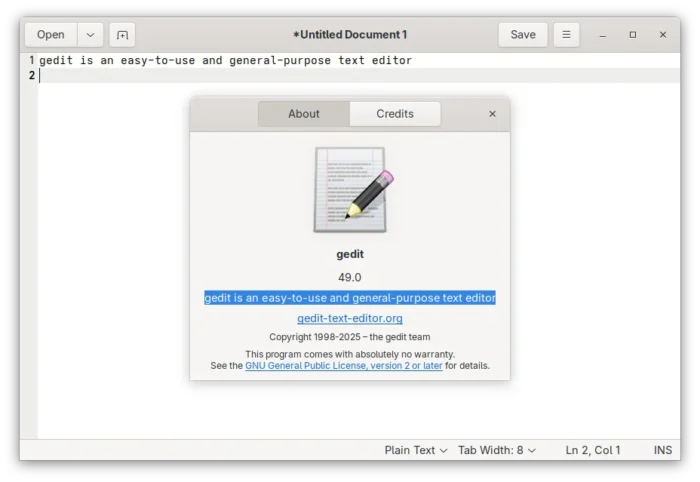This screenshot has height=482, width=700.
Task: Click the version number 49.0
Action: pos(350,277)
